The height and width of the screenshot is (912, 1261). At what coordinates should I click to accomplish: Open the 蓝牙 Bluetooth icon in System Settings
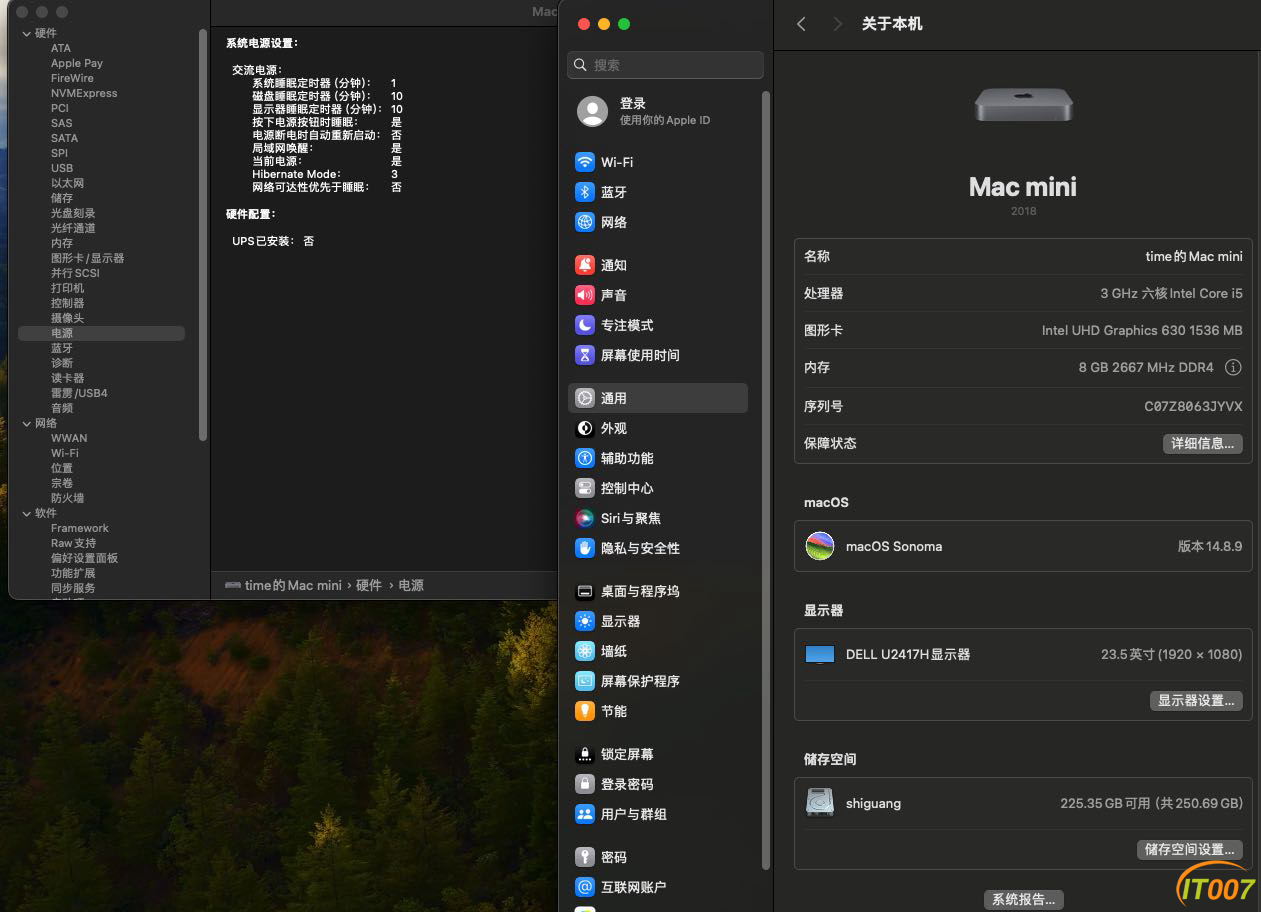(585, 192)
